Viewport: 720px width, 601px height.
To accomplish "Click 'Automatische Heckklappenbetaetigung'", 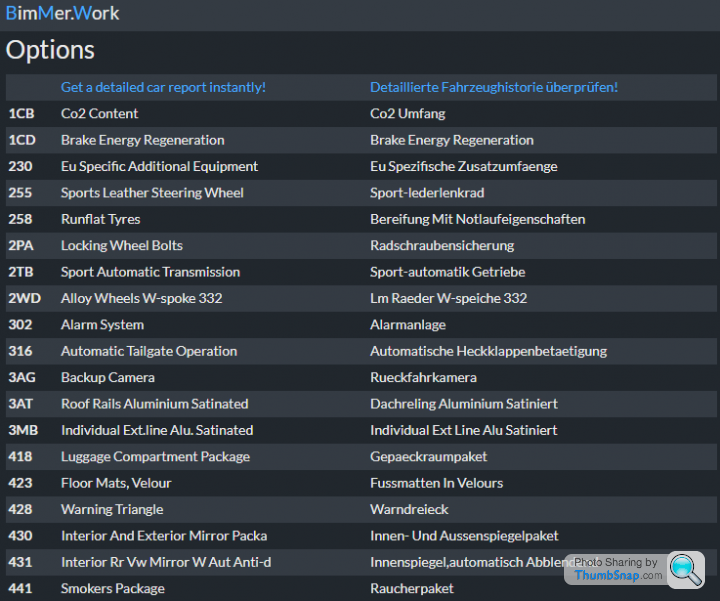I will [x=489, y=351].
